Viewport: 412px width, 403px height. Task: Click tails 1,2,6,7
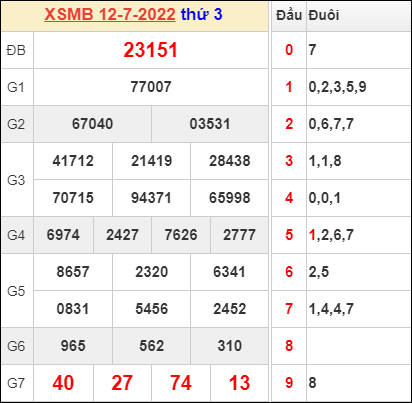331,235
